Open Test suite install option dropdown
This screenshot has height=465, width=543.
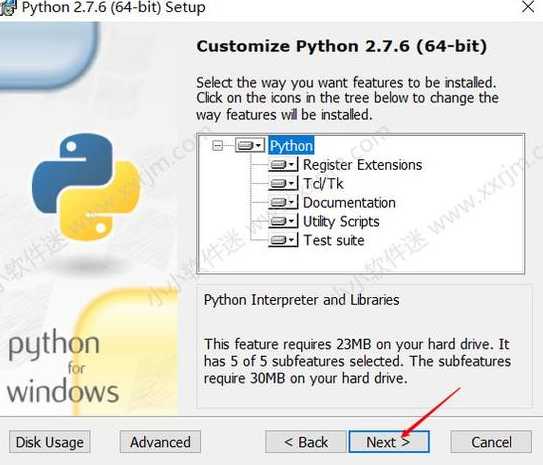283,240
